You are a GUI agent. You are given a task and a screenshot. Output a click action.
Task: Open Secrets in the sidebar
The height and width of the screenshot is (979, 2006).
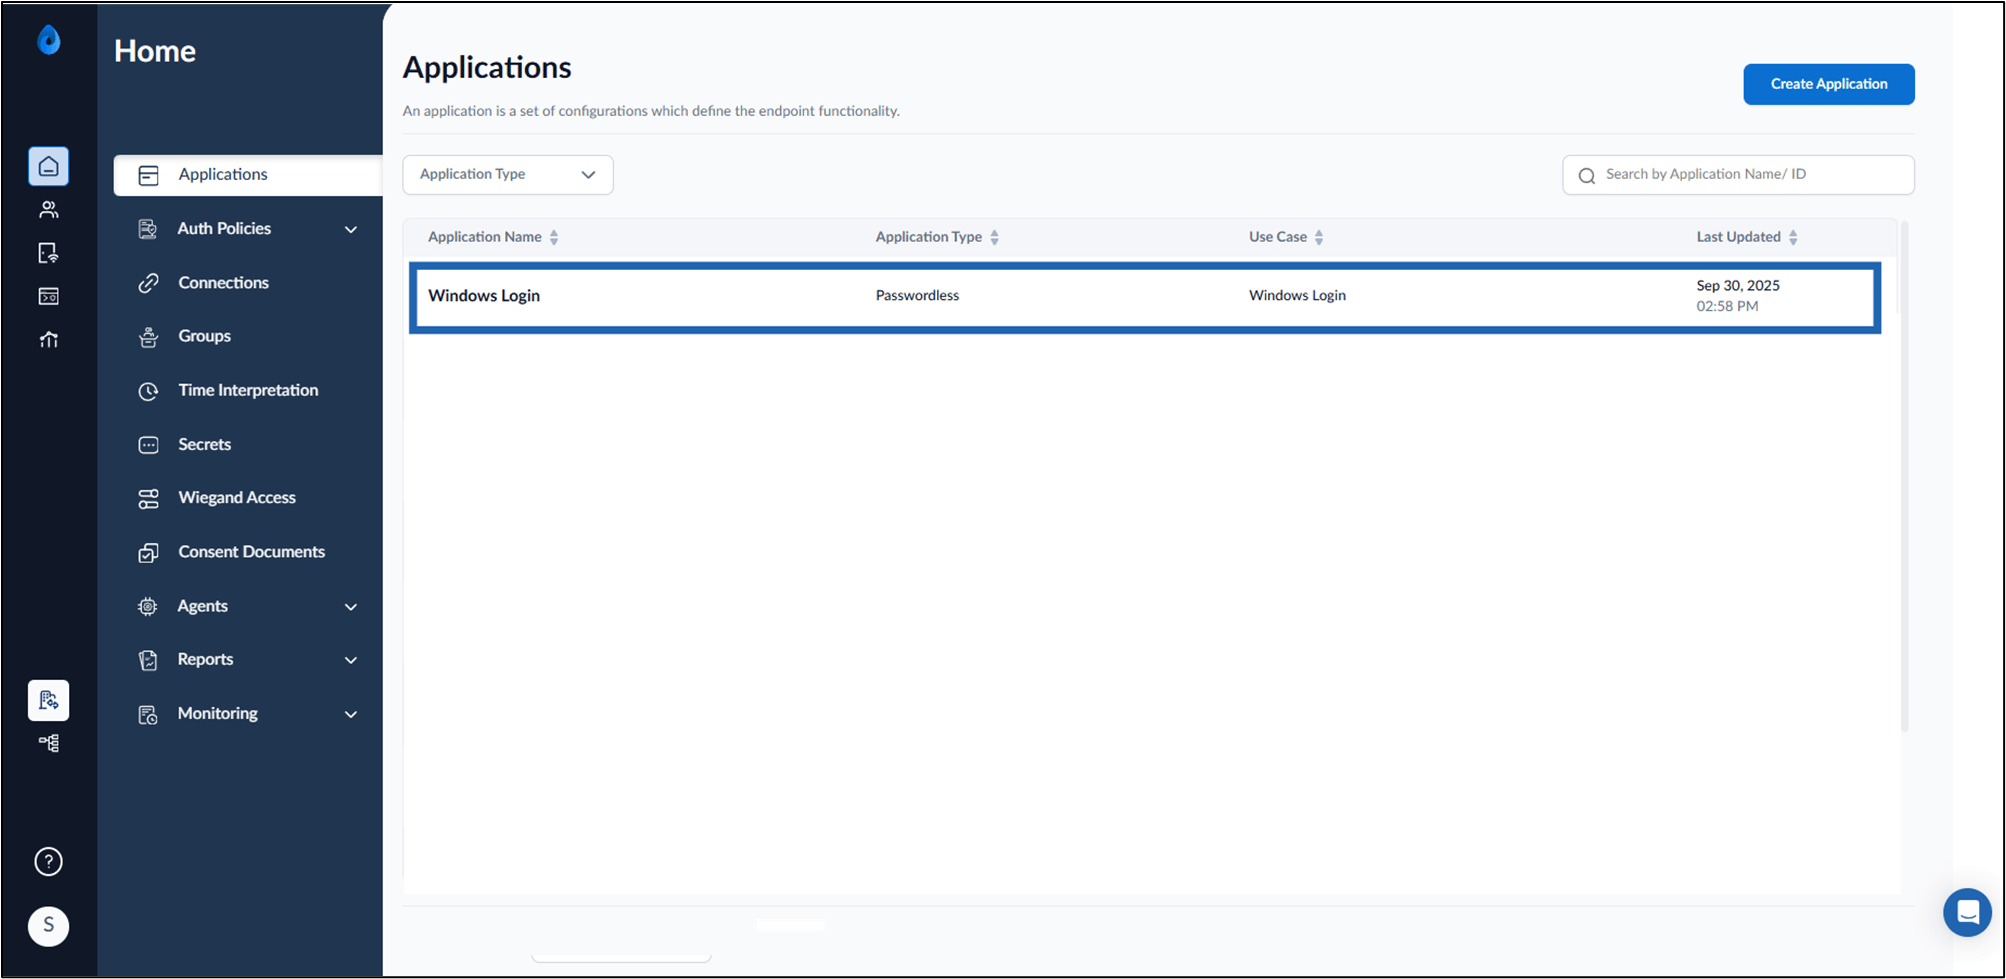coord(204,444)
